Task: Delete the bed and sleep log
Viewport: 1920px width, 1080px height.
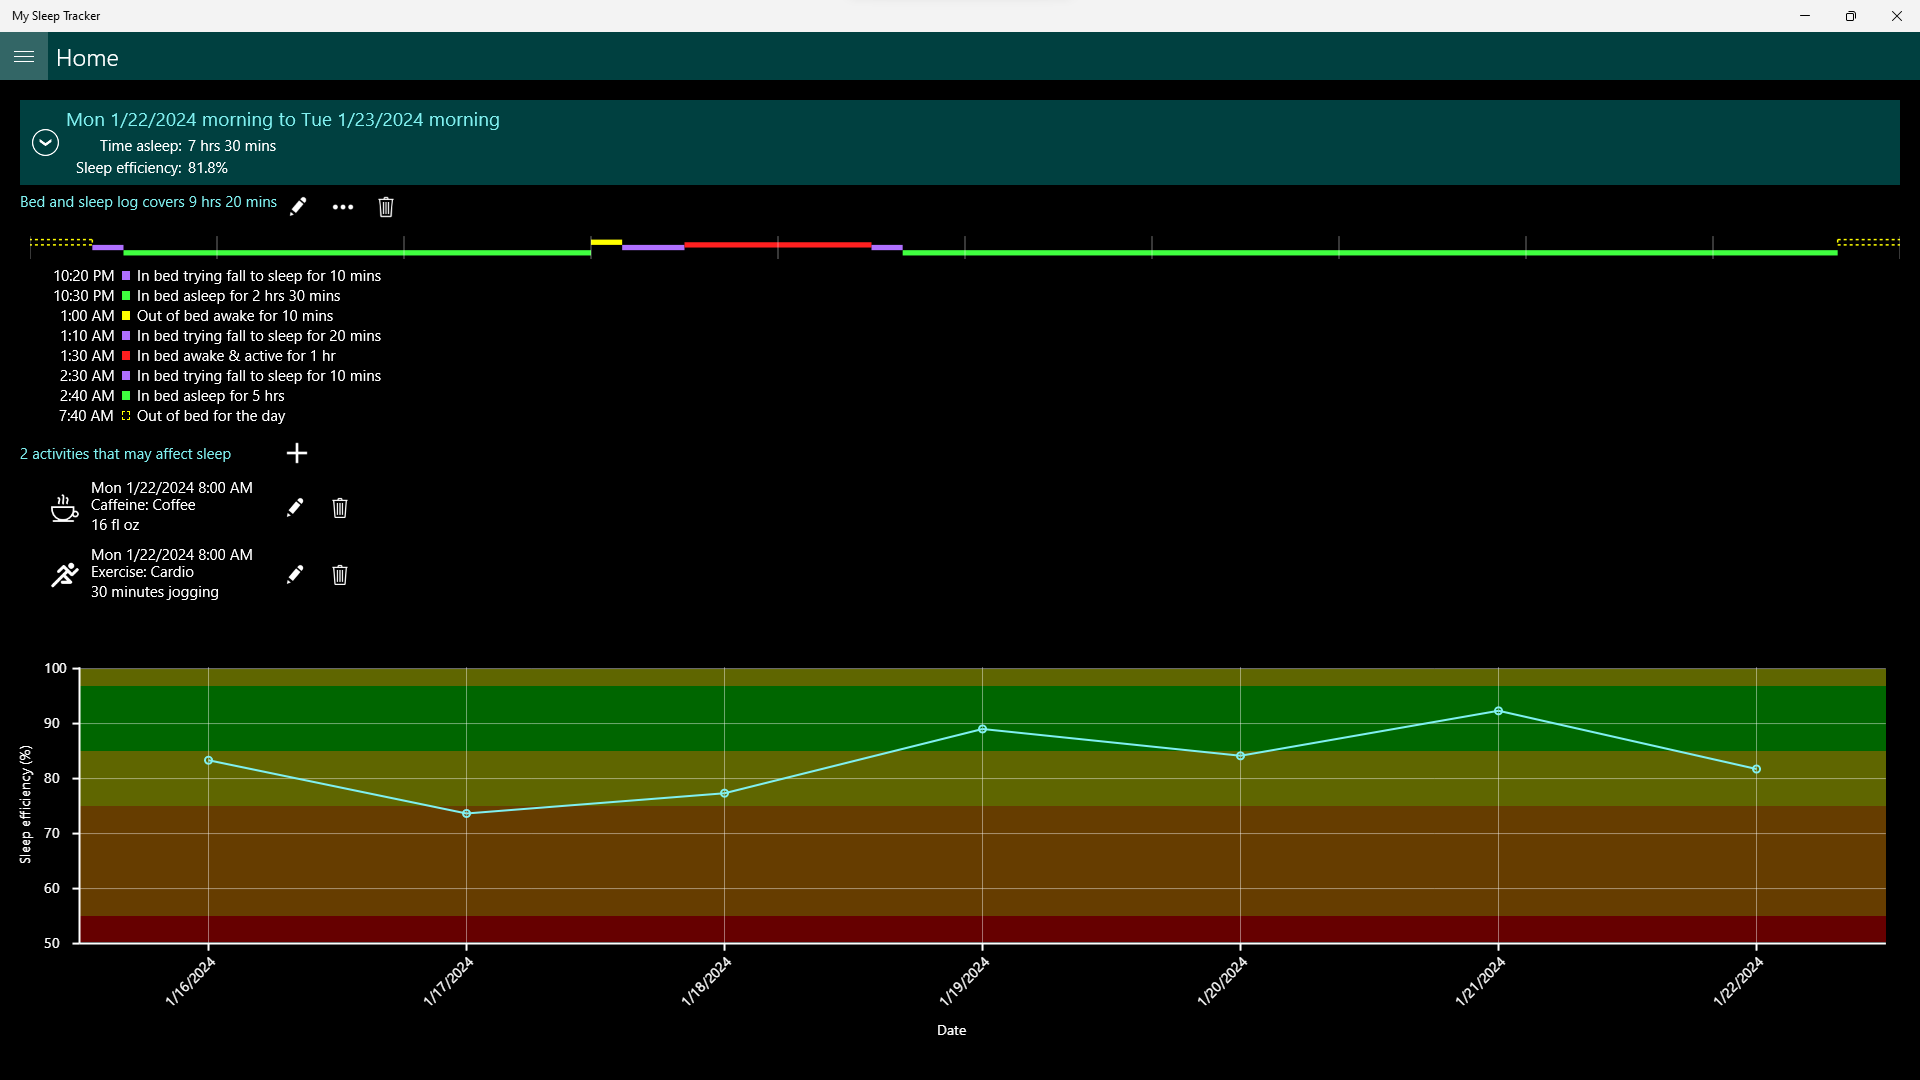Action: 386,207
